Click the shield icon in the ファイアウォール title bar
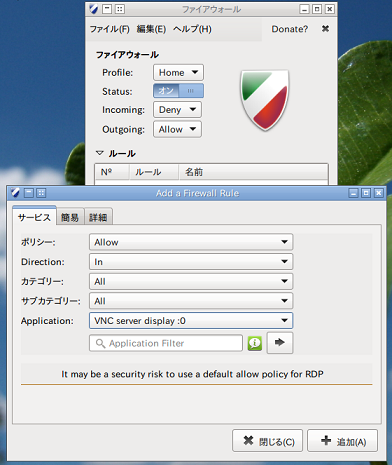The image size is (392, 465). [x=94, y=9]
